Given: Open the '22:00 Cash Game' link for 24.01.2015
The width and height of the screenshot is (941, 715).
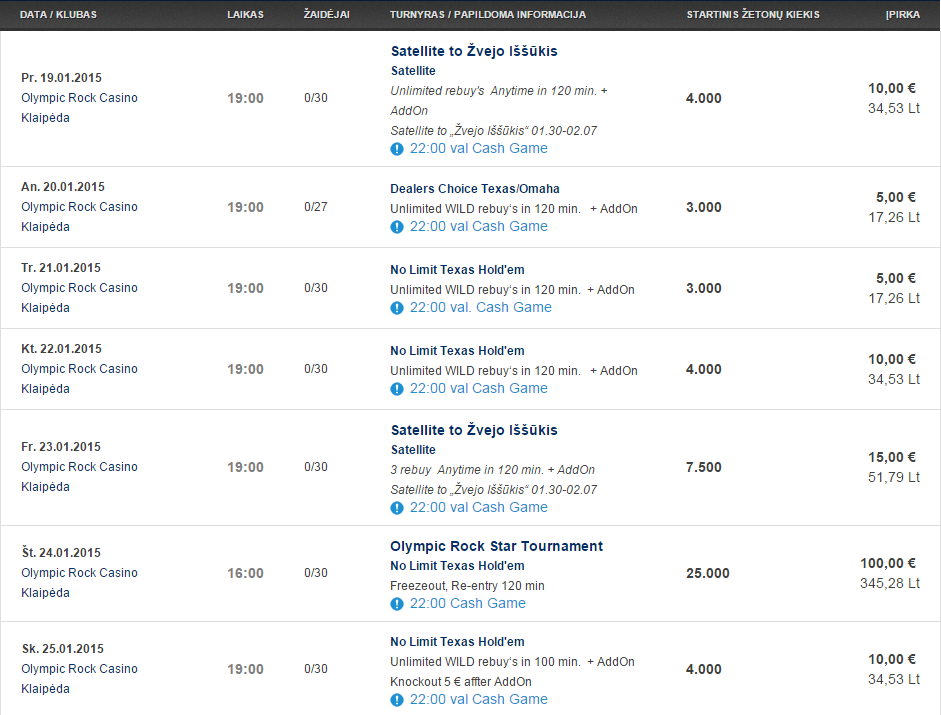Looking at the screenshot, I should (467, 603).
